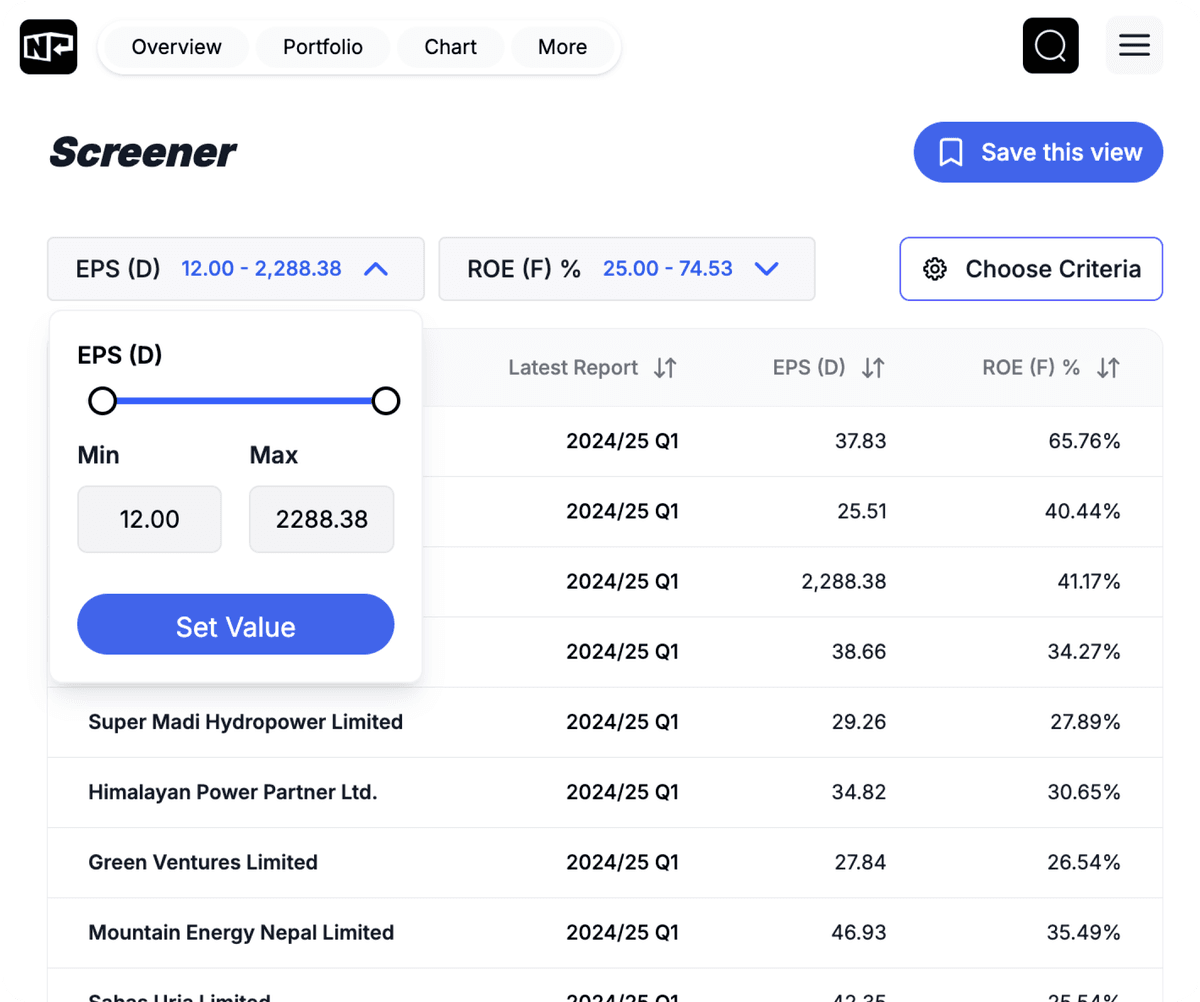Click the Save this view button
This screenshot has height=1002, width=1200.
(1037, 152)
